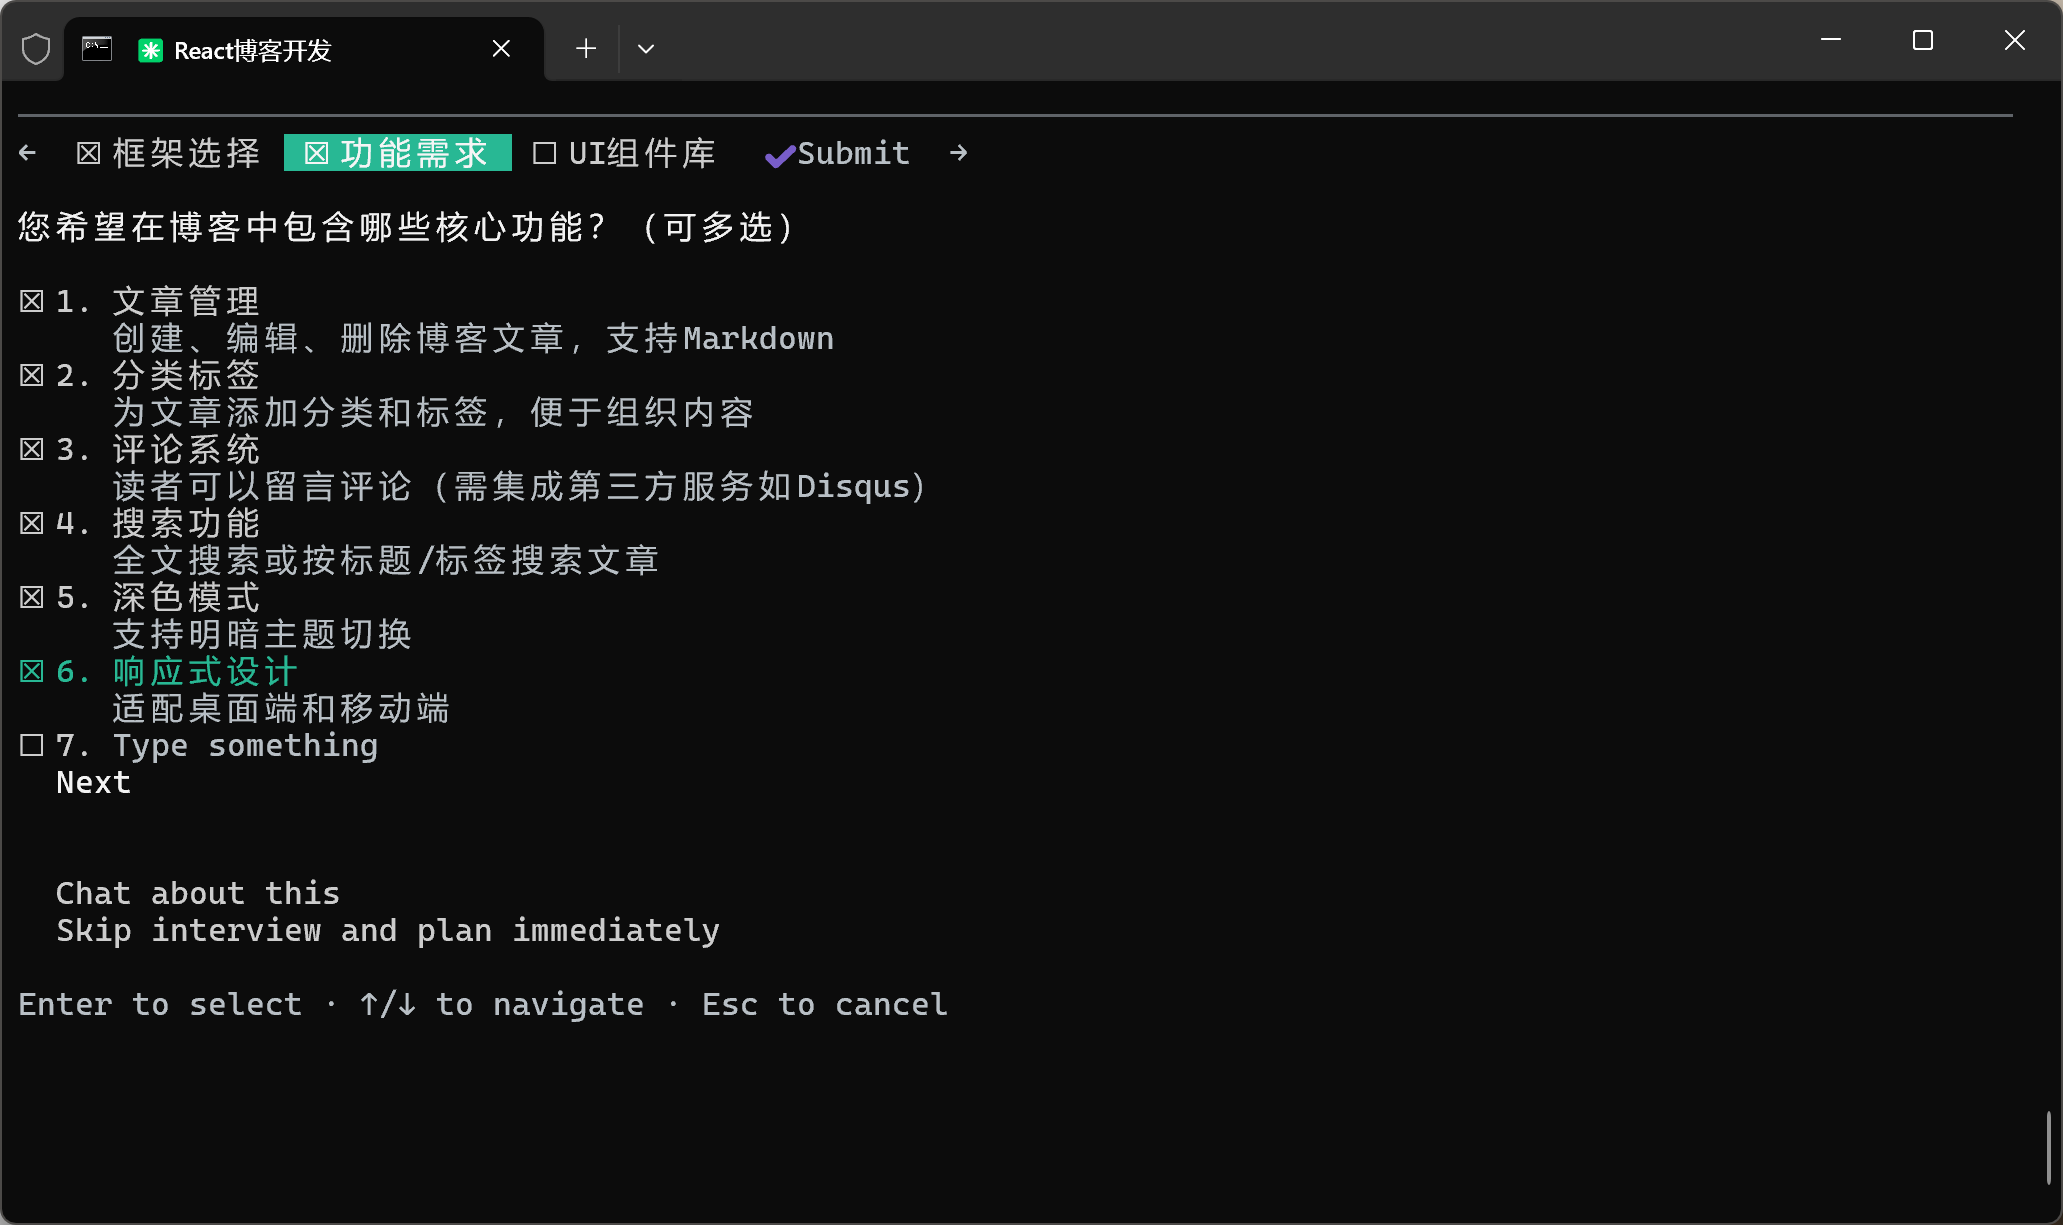Close the React博客开发 tab
This screenshot has height=1225, width=2063.
(501, 49)
